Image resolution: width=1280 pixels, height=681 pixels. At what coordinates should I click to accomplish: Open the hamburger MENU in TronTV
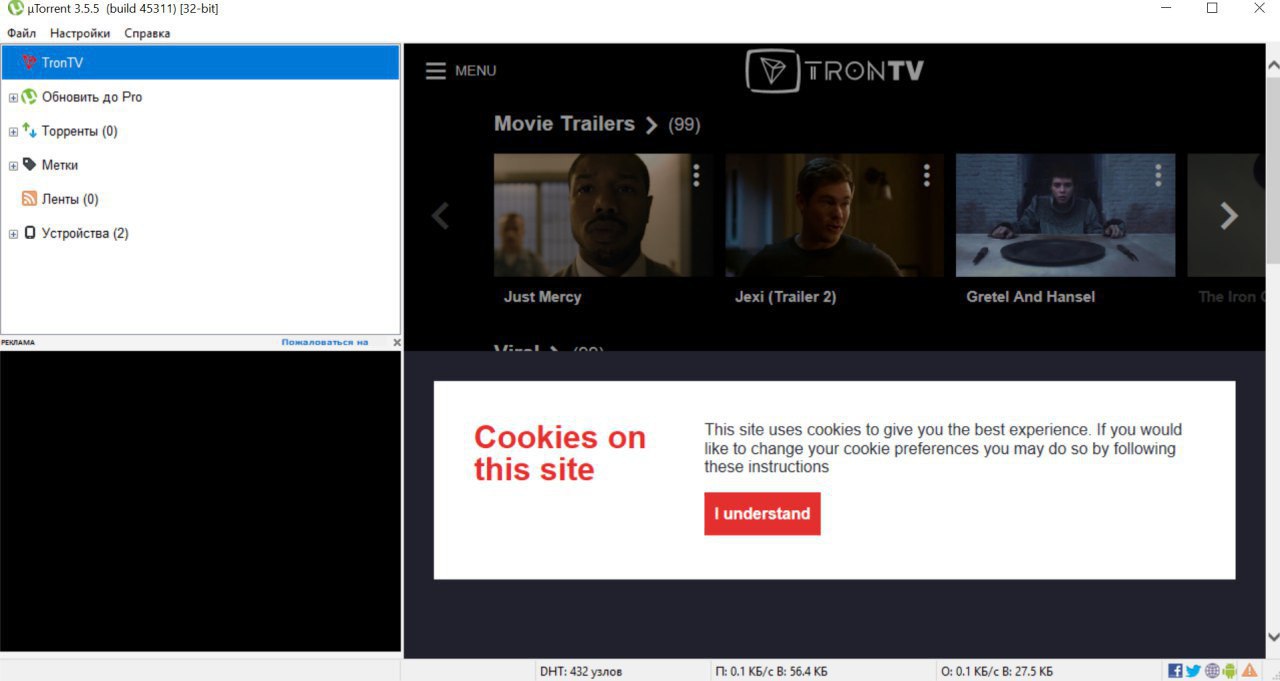click(x=460, y=71)
